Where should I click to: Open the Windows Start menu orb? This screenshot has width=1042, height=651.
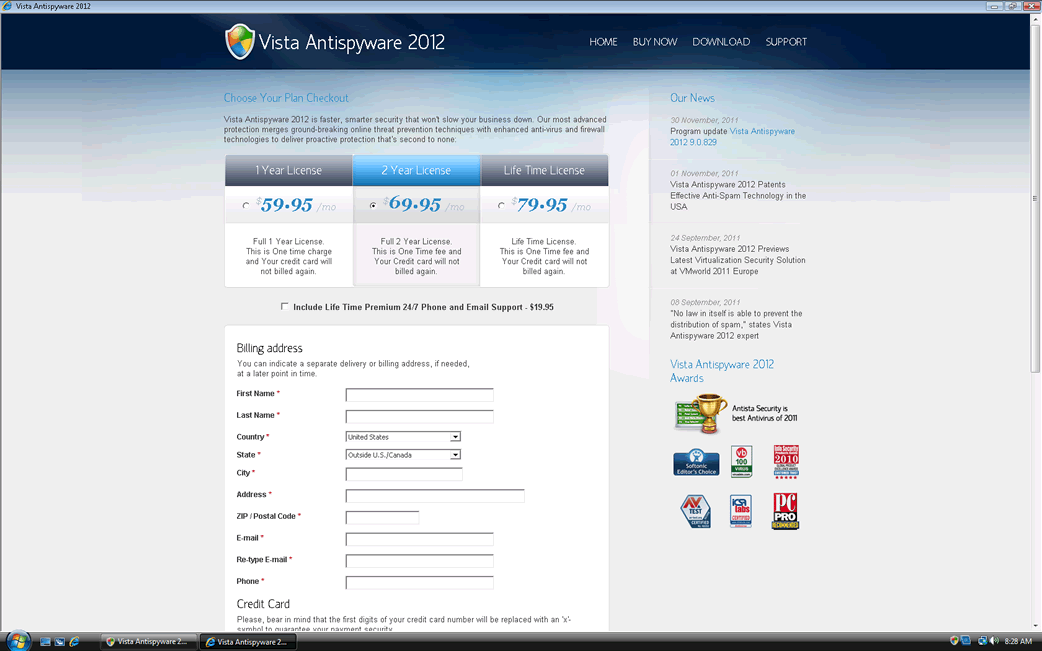point(18,640)
